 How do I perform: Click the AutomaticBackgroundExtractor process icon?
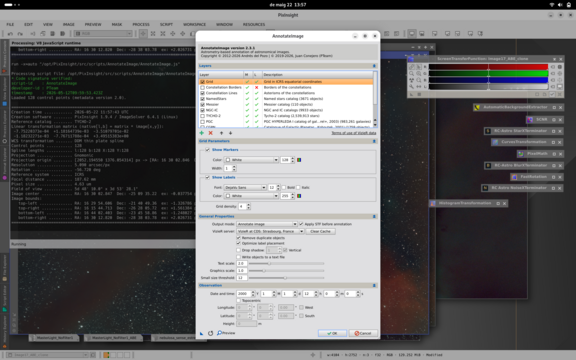[x=477, y=107]
